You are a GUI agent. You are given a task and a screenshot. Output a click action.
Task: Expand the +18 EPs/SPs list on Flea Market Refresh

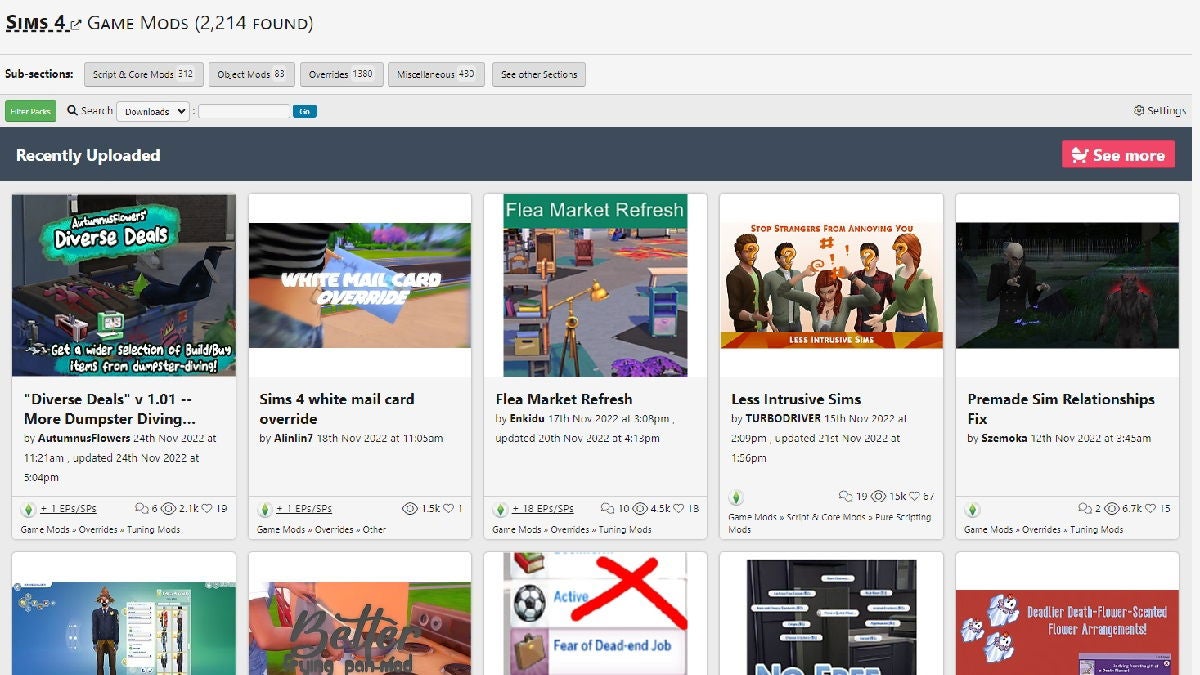coord(543,508)
